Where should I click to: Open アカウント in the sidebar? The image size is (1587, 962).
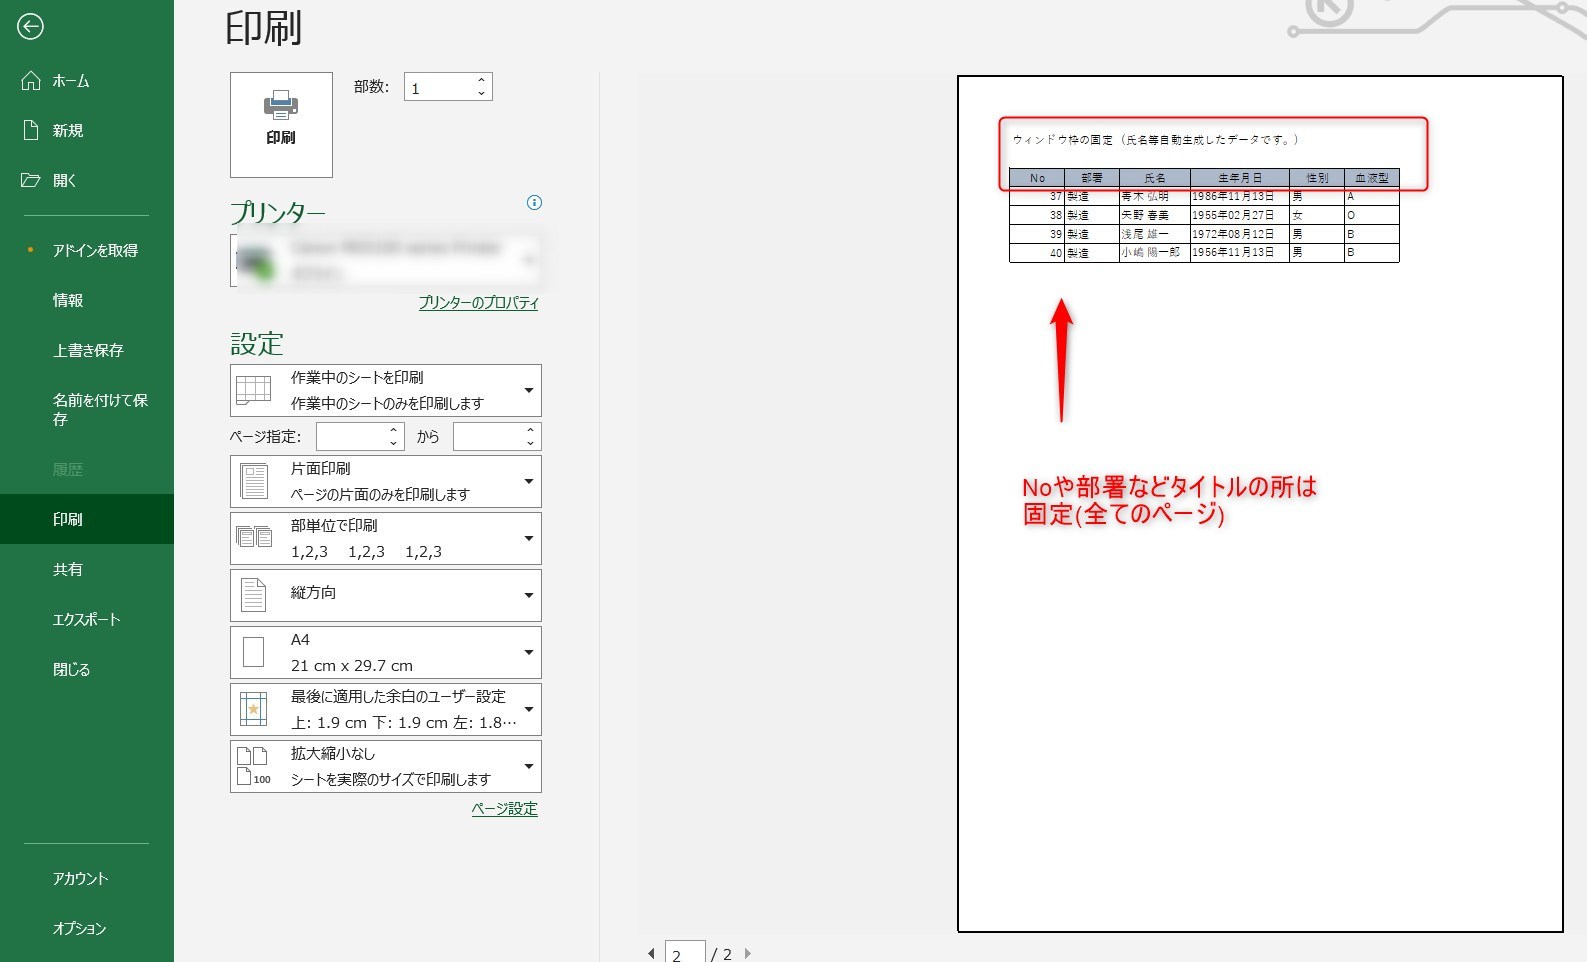[80, 879]
